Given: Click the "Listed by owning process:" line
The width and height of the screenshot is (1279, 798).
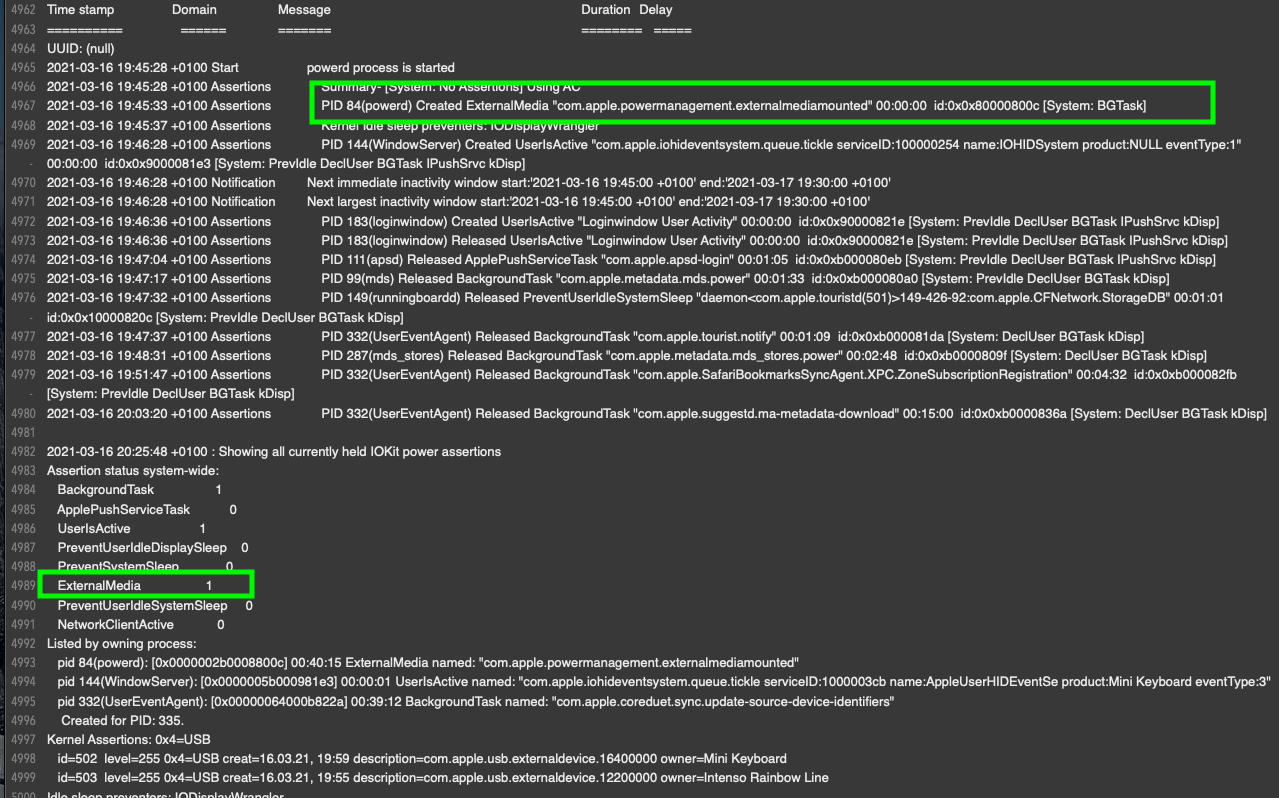Looking at the screenshot, I should pos(122,644).
